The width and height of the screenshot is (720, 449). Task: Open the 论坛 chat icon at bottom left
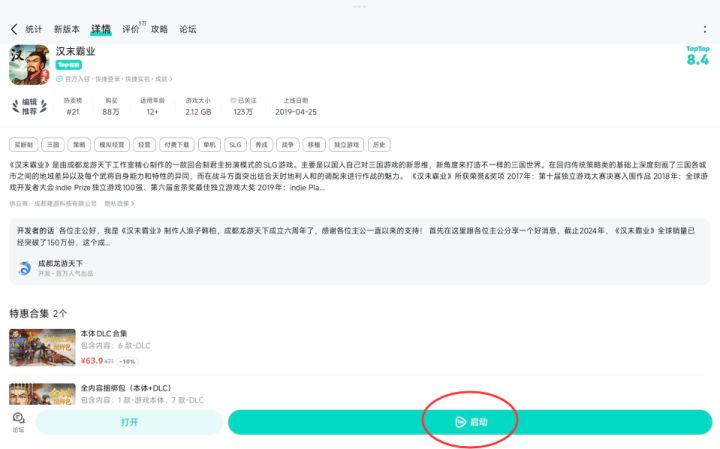[x=18, y=422]
